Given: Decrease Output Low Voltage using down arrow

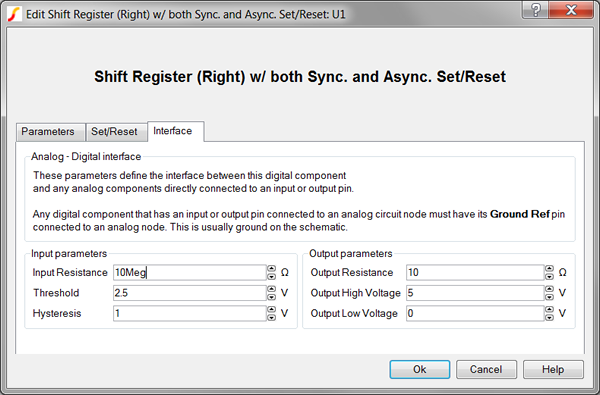Looking at the screenshot, I should [549, 317].
